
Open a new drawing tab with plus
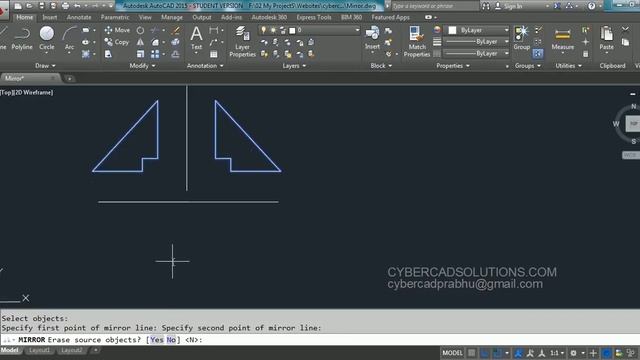tap(70, 78)
